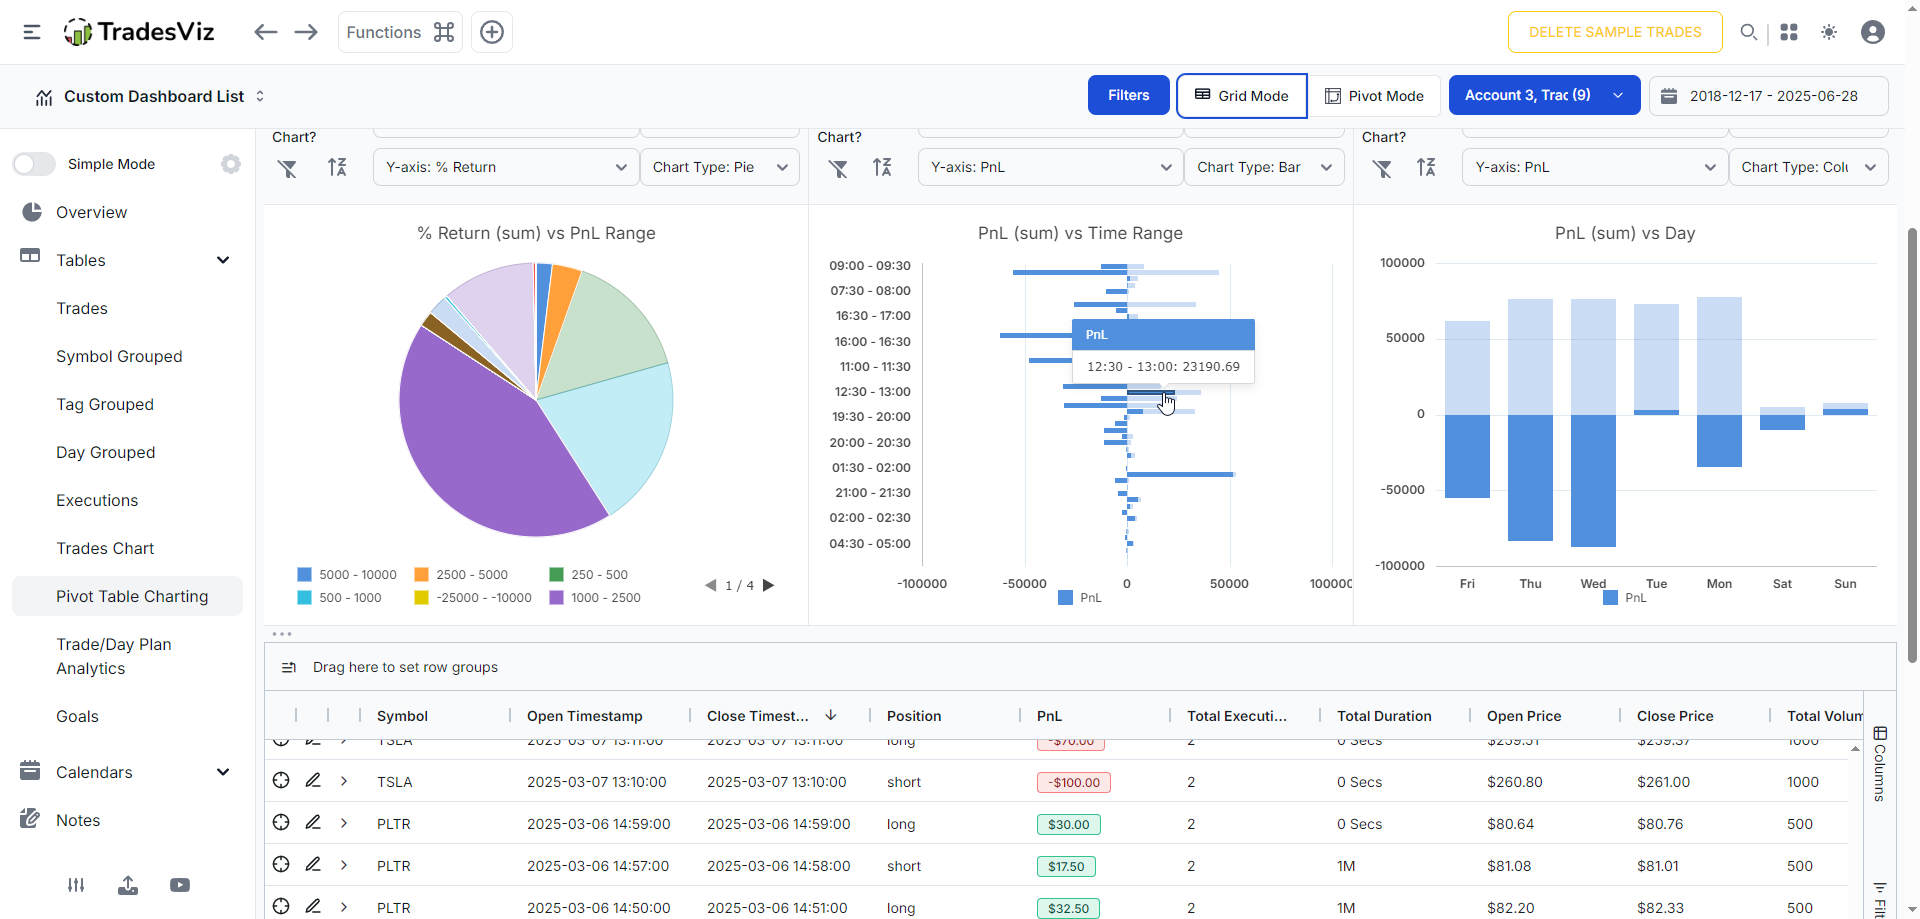Click the three-dot panel divider handle
1920x919 pixels.
click(x=282, y=634)
